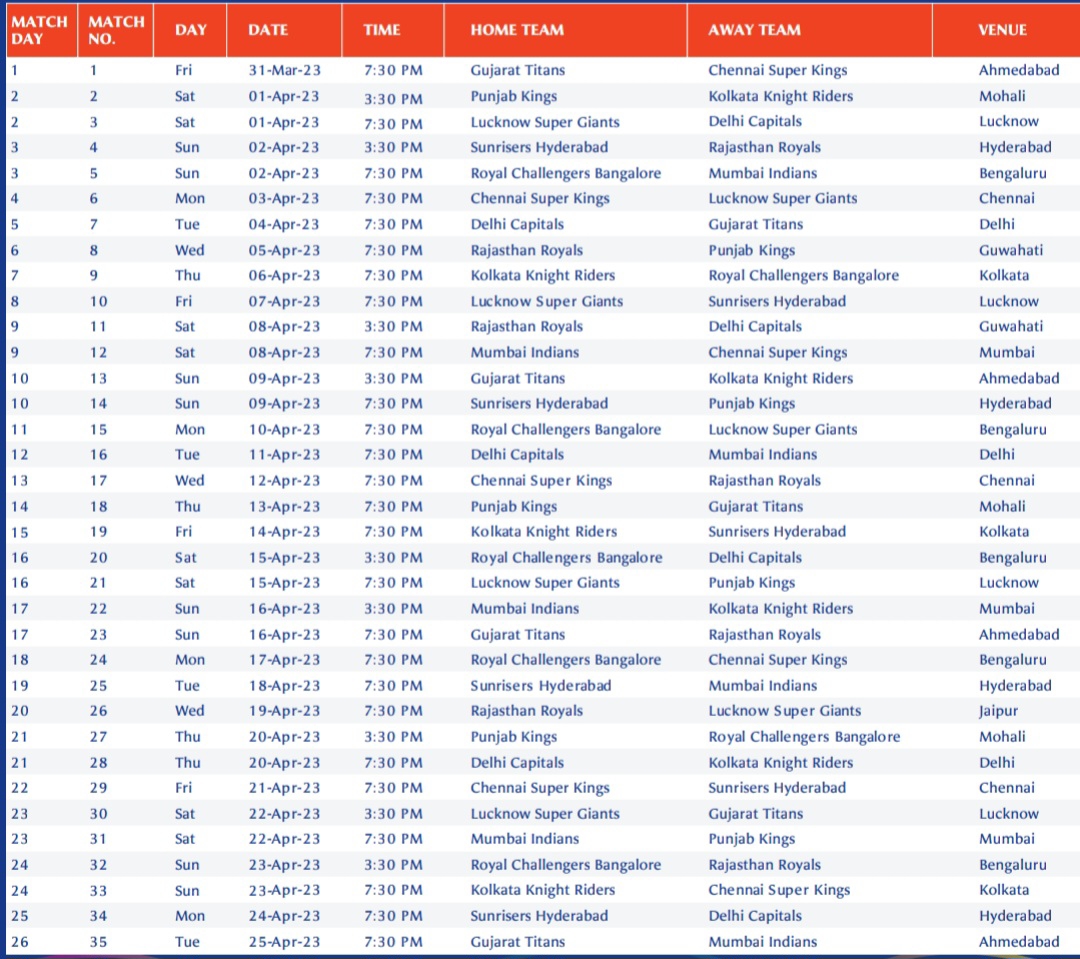Click Lucknow Super Giants home team, match 3

coord(545,122)
